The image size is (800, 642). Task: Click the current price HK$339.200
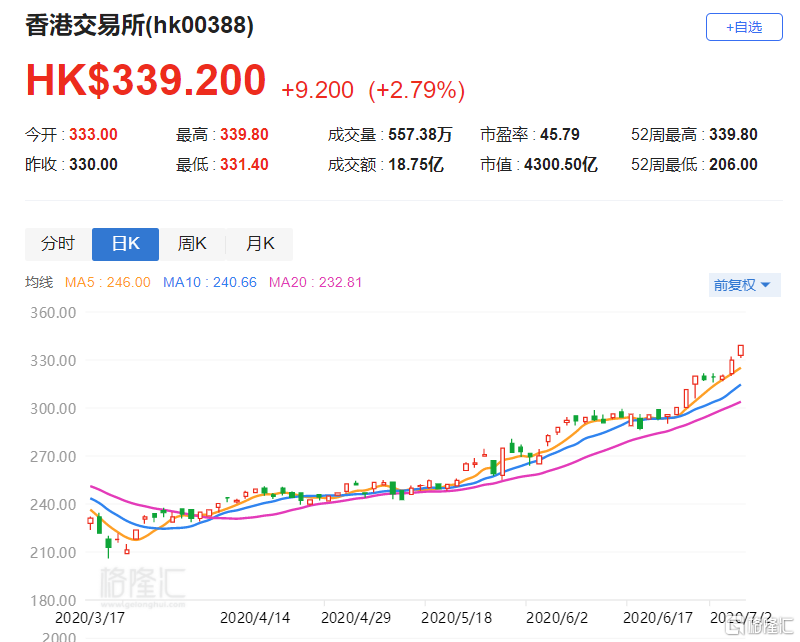146,80
